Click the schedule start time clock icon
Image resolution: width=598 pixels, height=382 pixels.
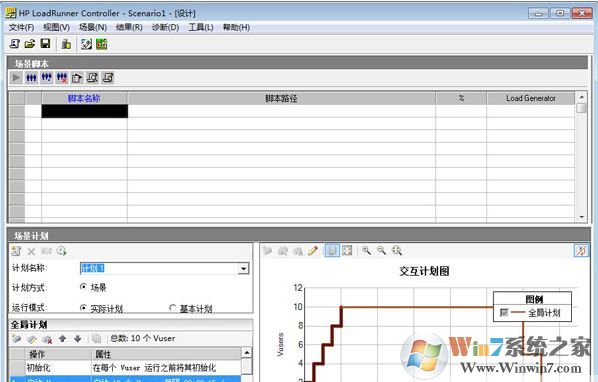[61, 251]
